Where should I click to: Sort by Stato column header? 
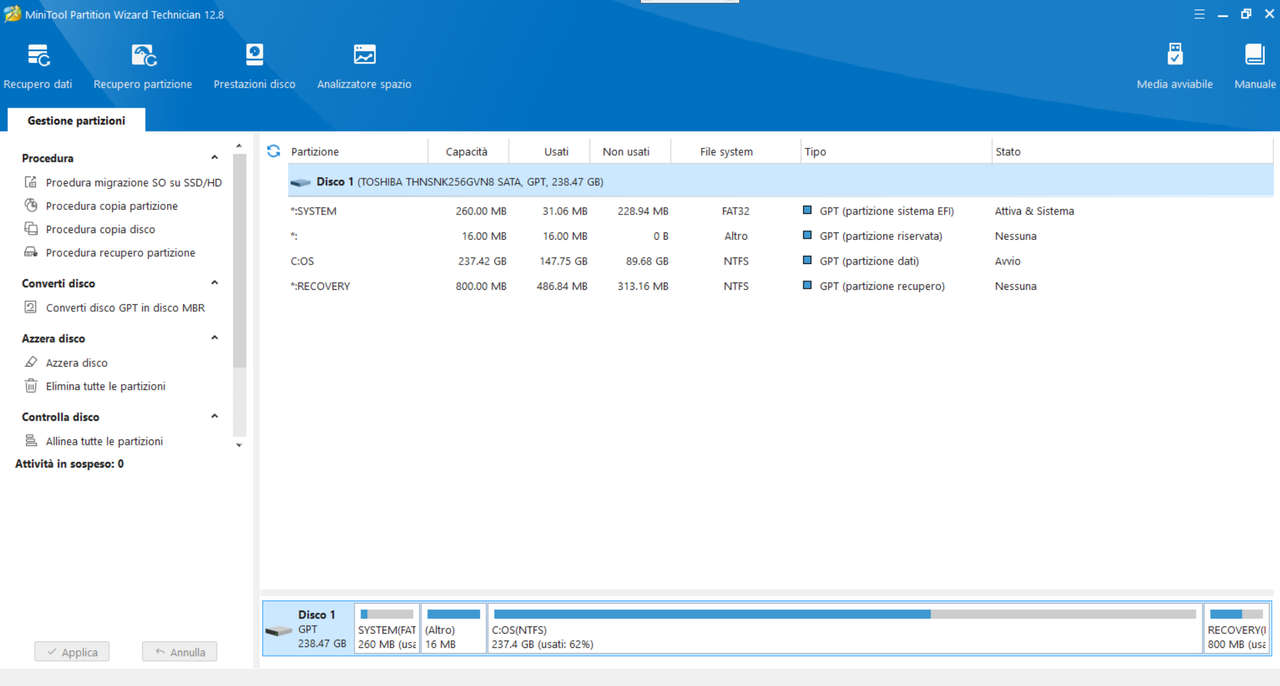click(x=1132, y=152)
